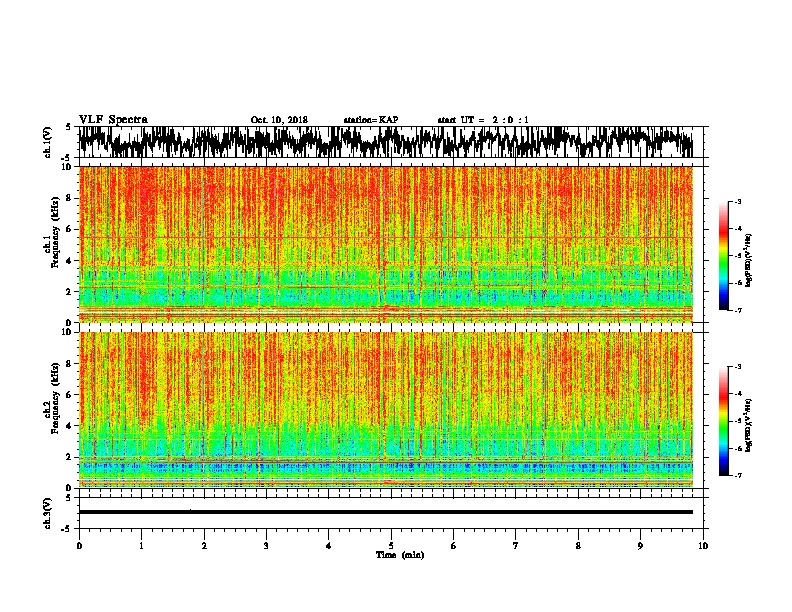792x612 pixels.
Task: Click time axis tick label '5'
Action: point(391,546)
